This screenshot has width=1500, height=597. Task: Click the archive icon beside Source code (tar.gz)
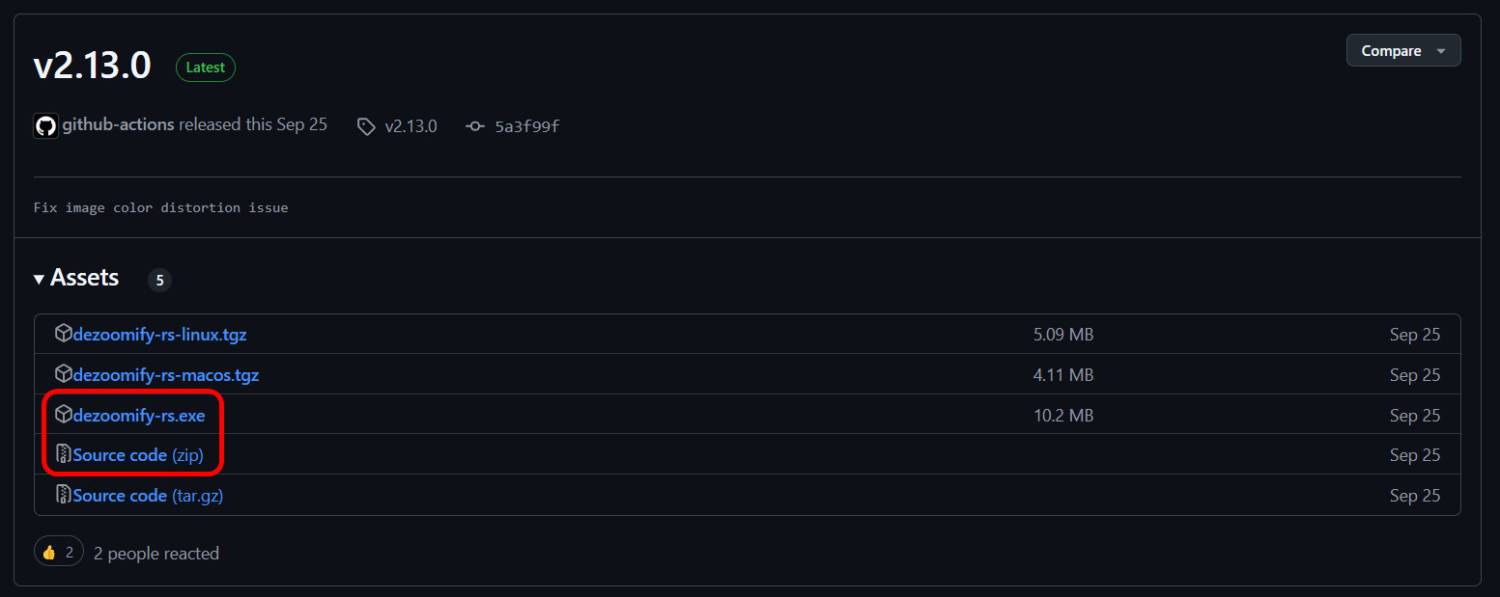[x=63, y=494]
